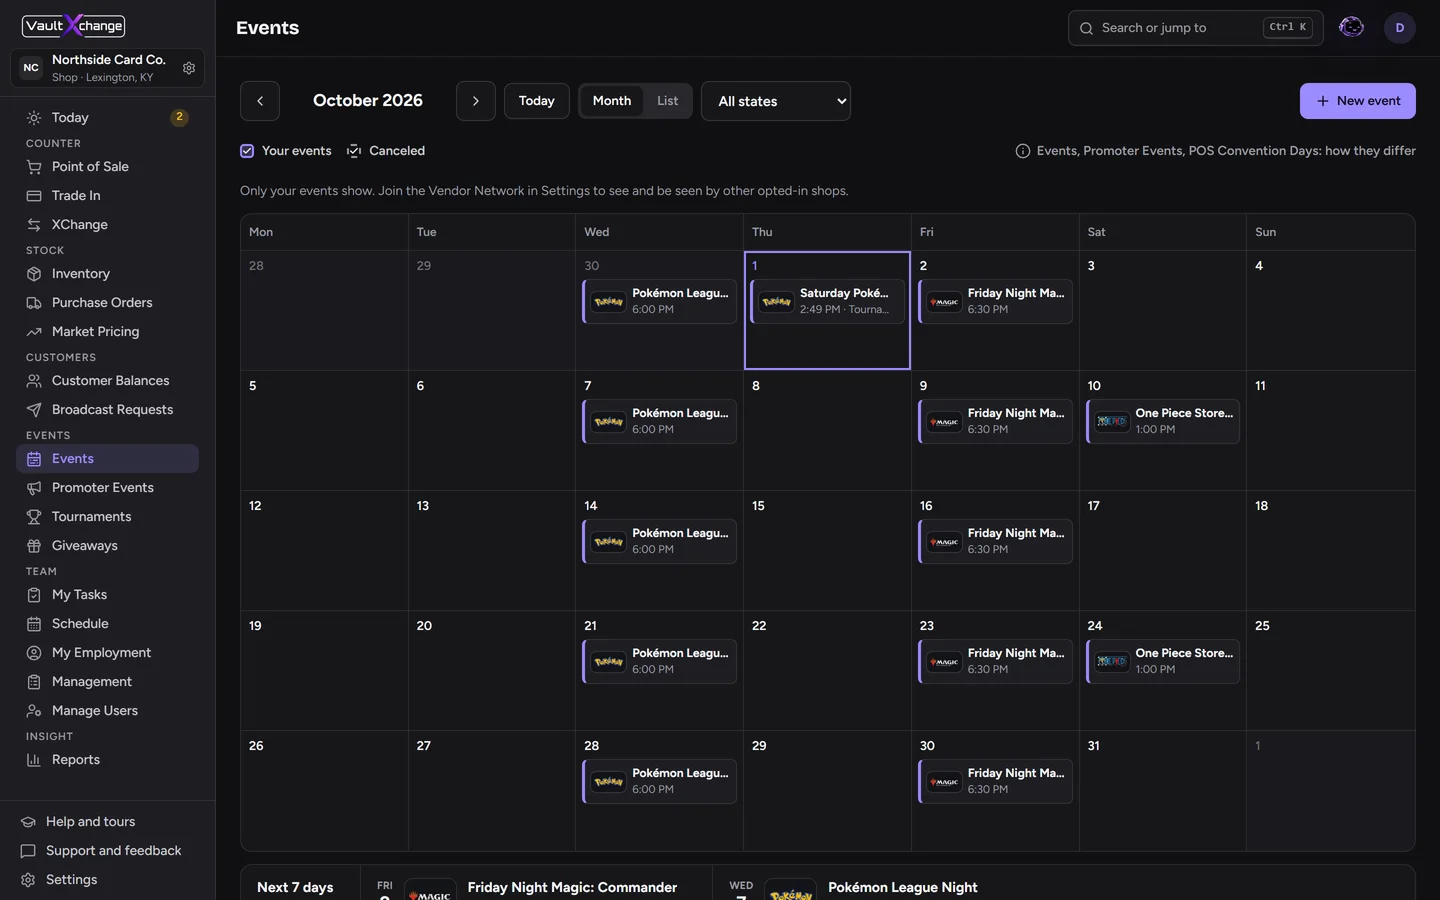Click the XChange swap arrows icon
This screenshot has height=900, width=1440.
pos(34,224)
